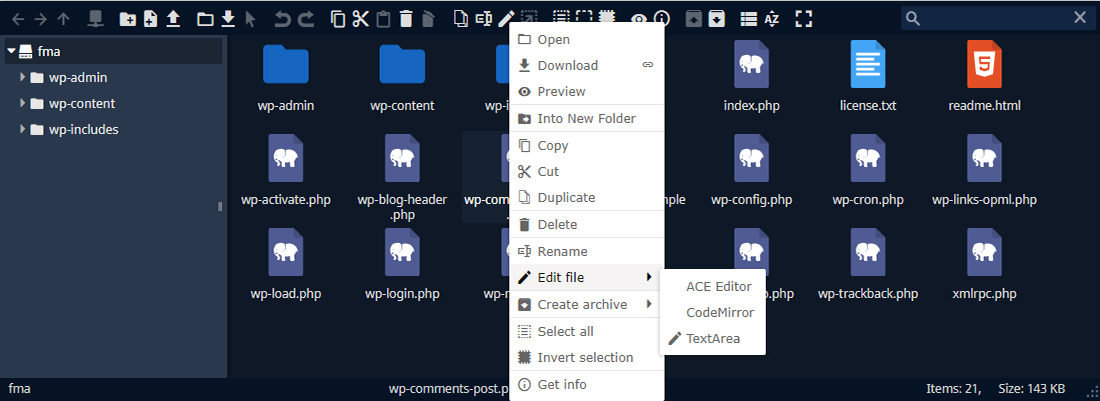
Task: Click the Paste clipboard toolbar icon
Action: pyautogui.click(x=383, y=19)
